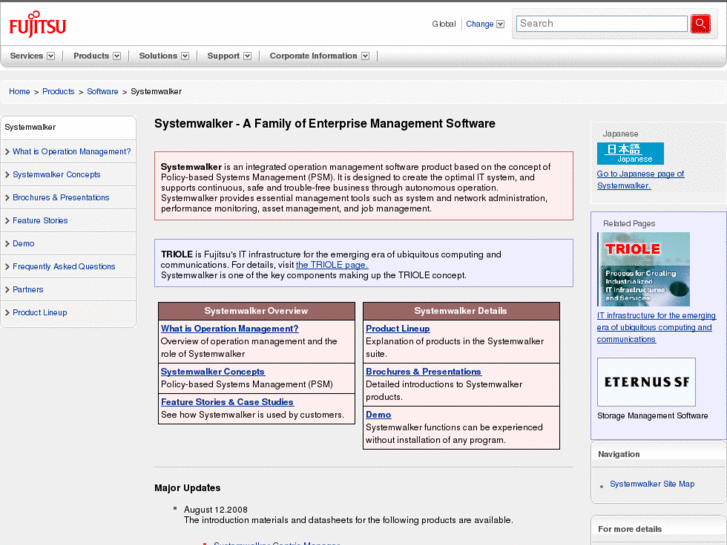
Task: Open sidebar Systemwalker Concepts
Action: pos(57,174)
